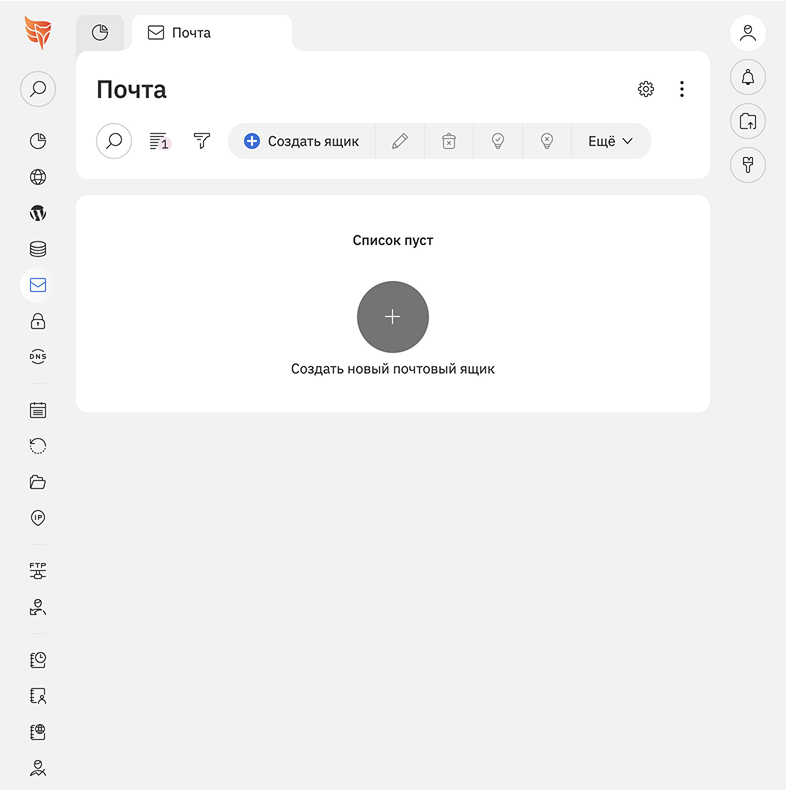The image size is (786, 790).
Task: Open the IP addresses sidebar icon
Action: click(38, 518)
